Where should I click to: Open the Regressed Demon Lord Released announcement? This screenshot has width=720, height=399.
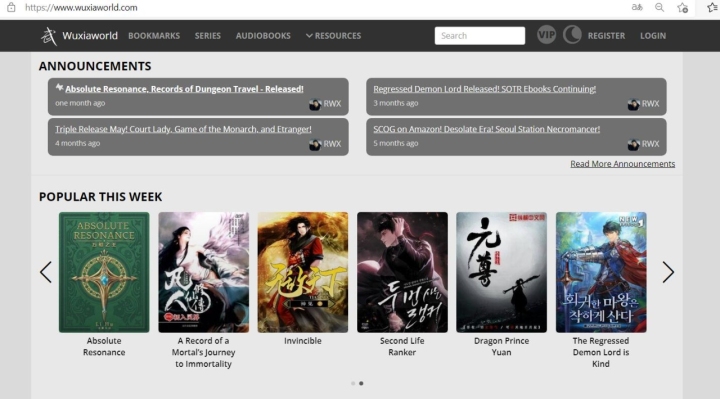click(x=484, y=89)
